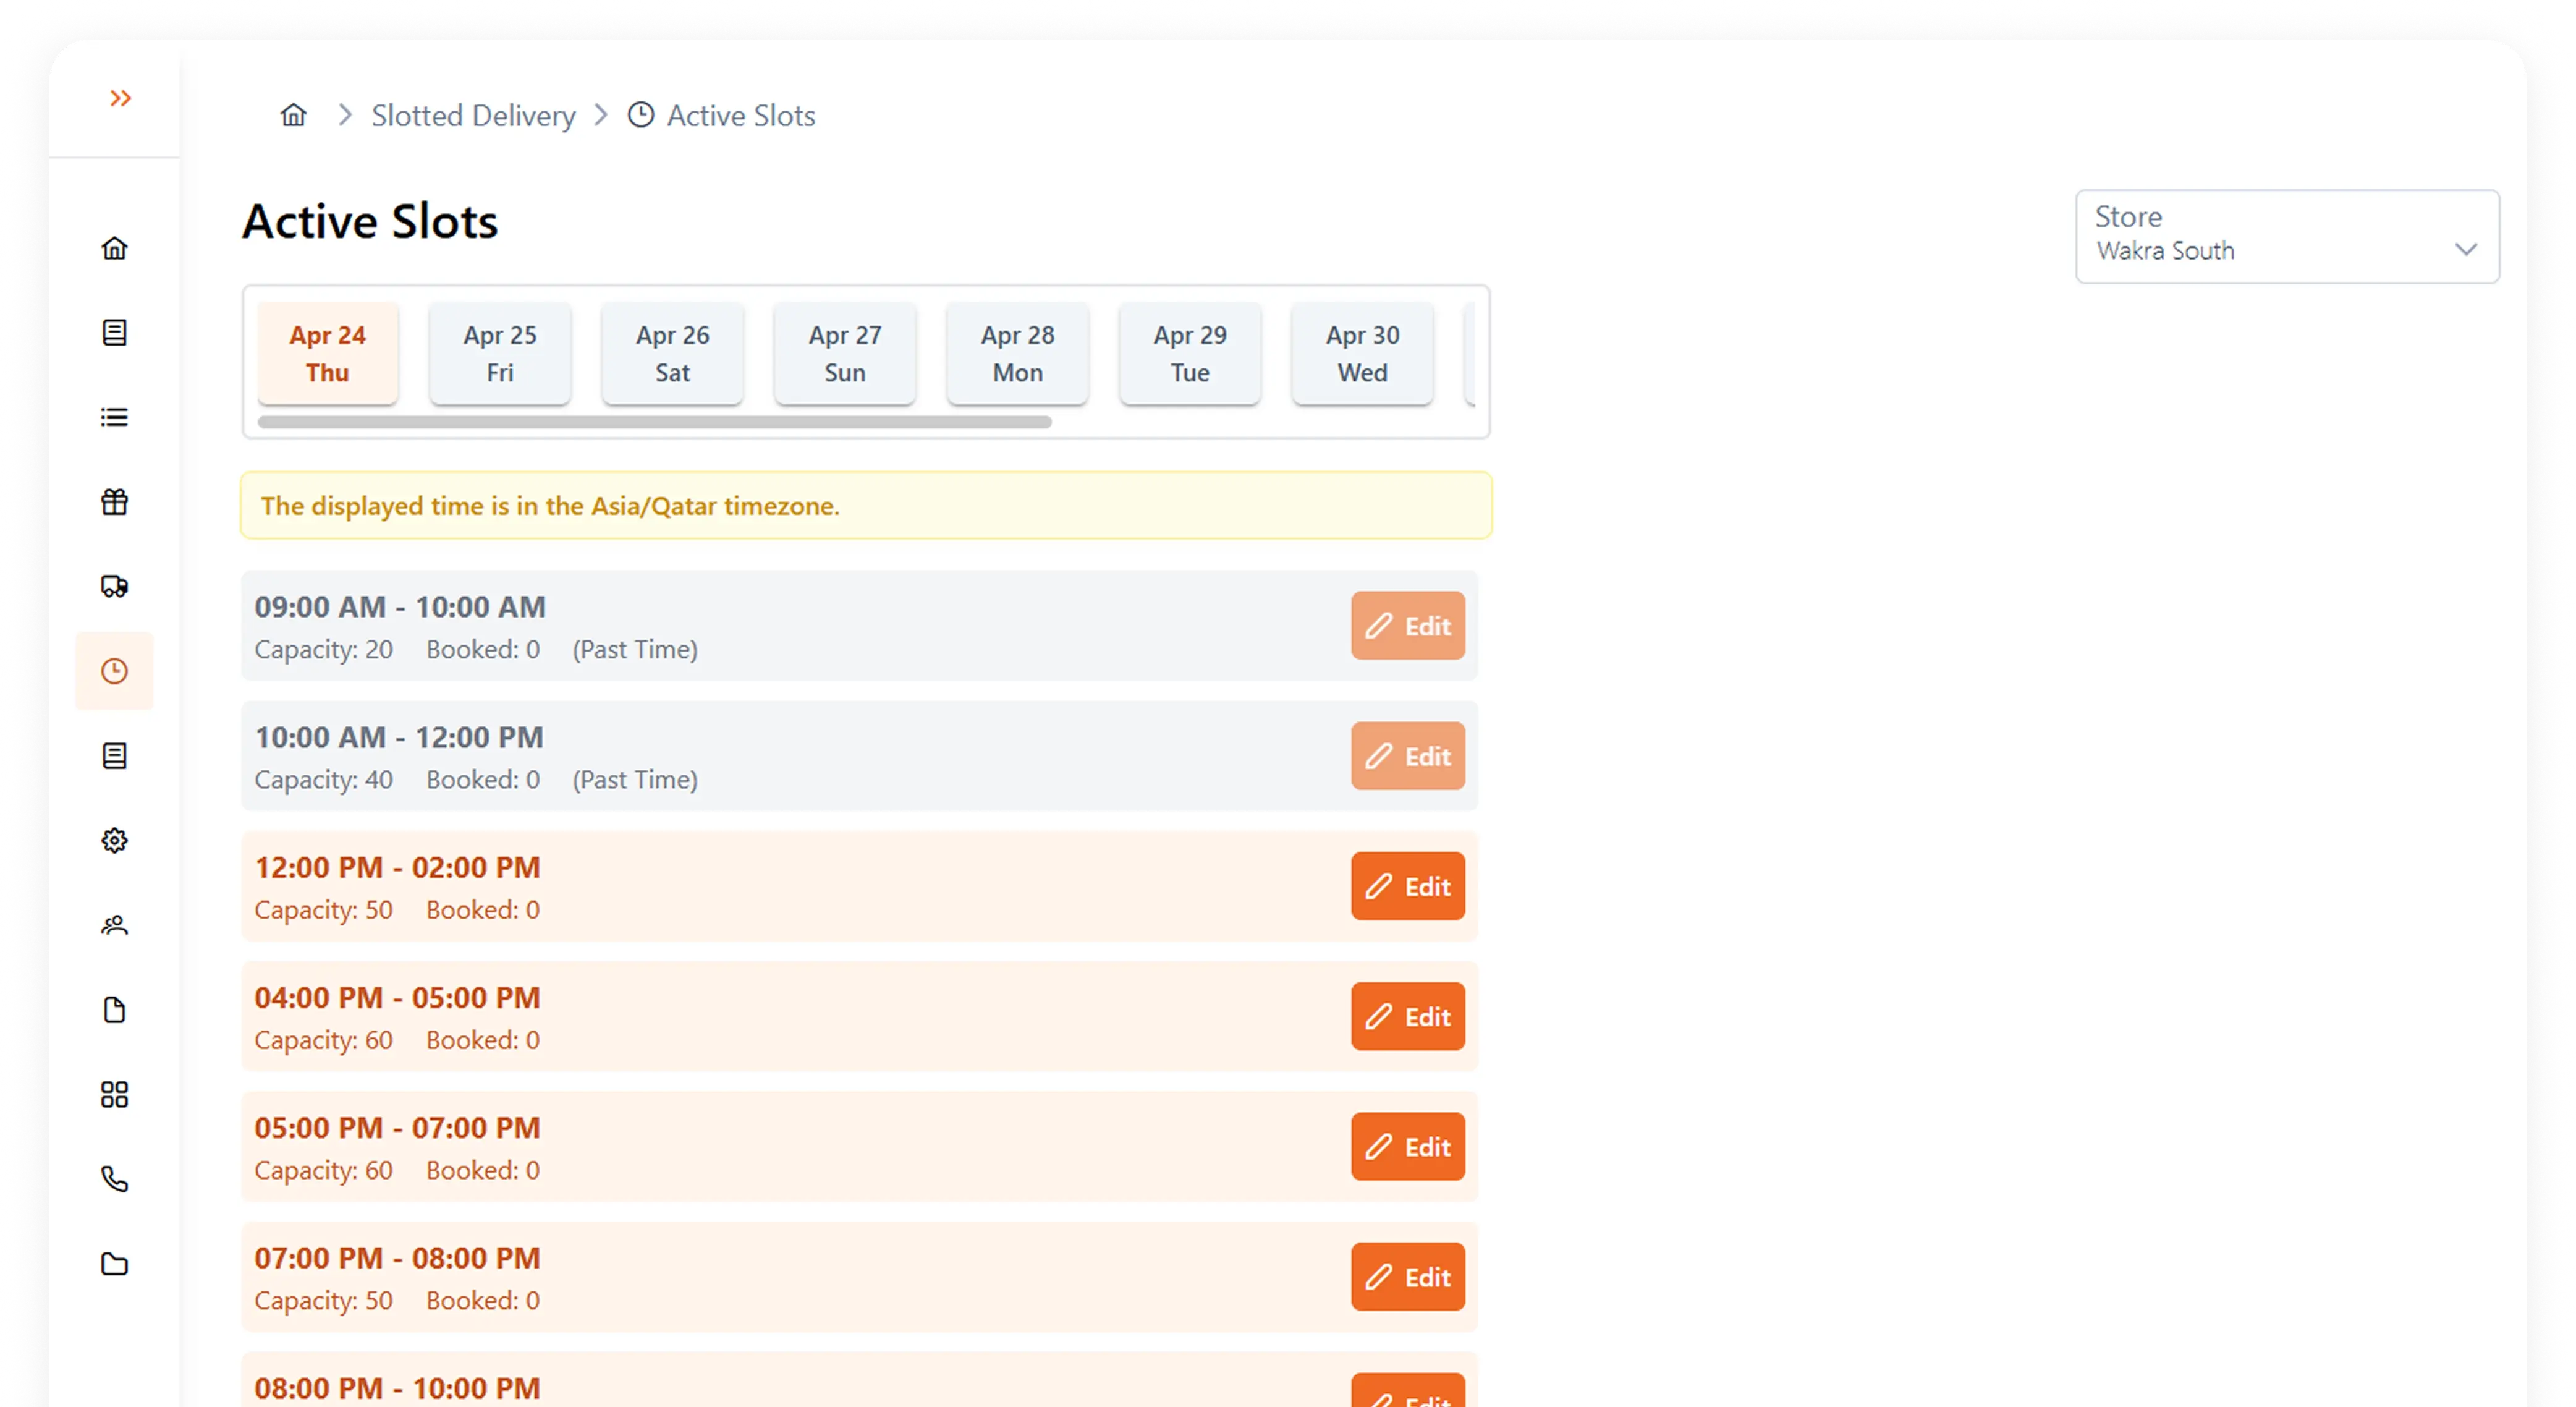The height and width of the screenshot is (1407, 2576).
Task: Open the settings gear icon in sidebar
Action: tap(114, 840)
